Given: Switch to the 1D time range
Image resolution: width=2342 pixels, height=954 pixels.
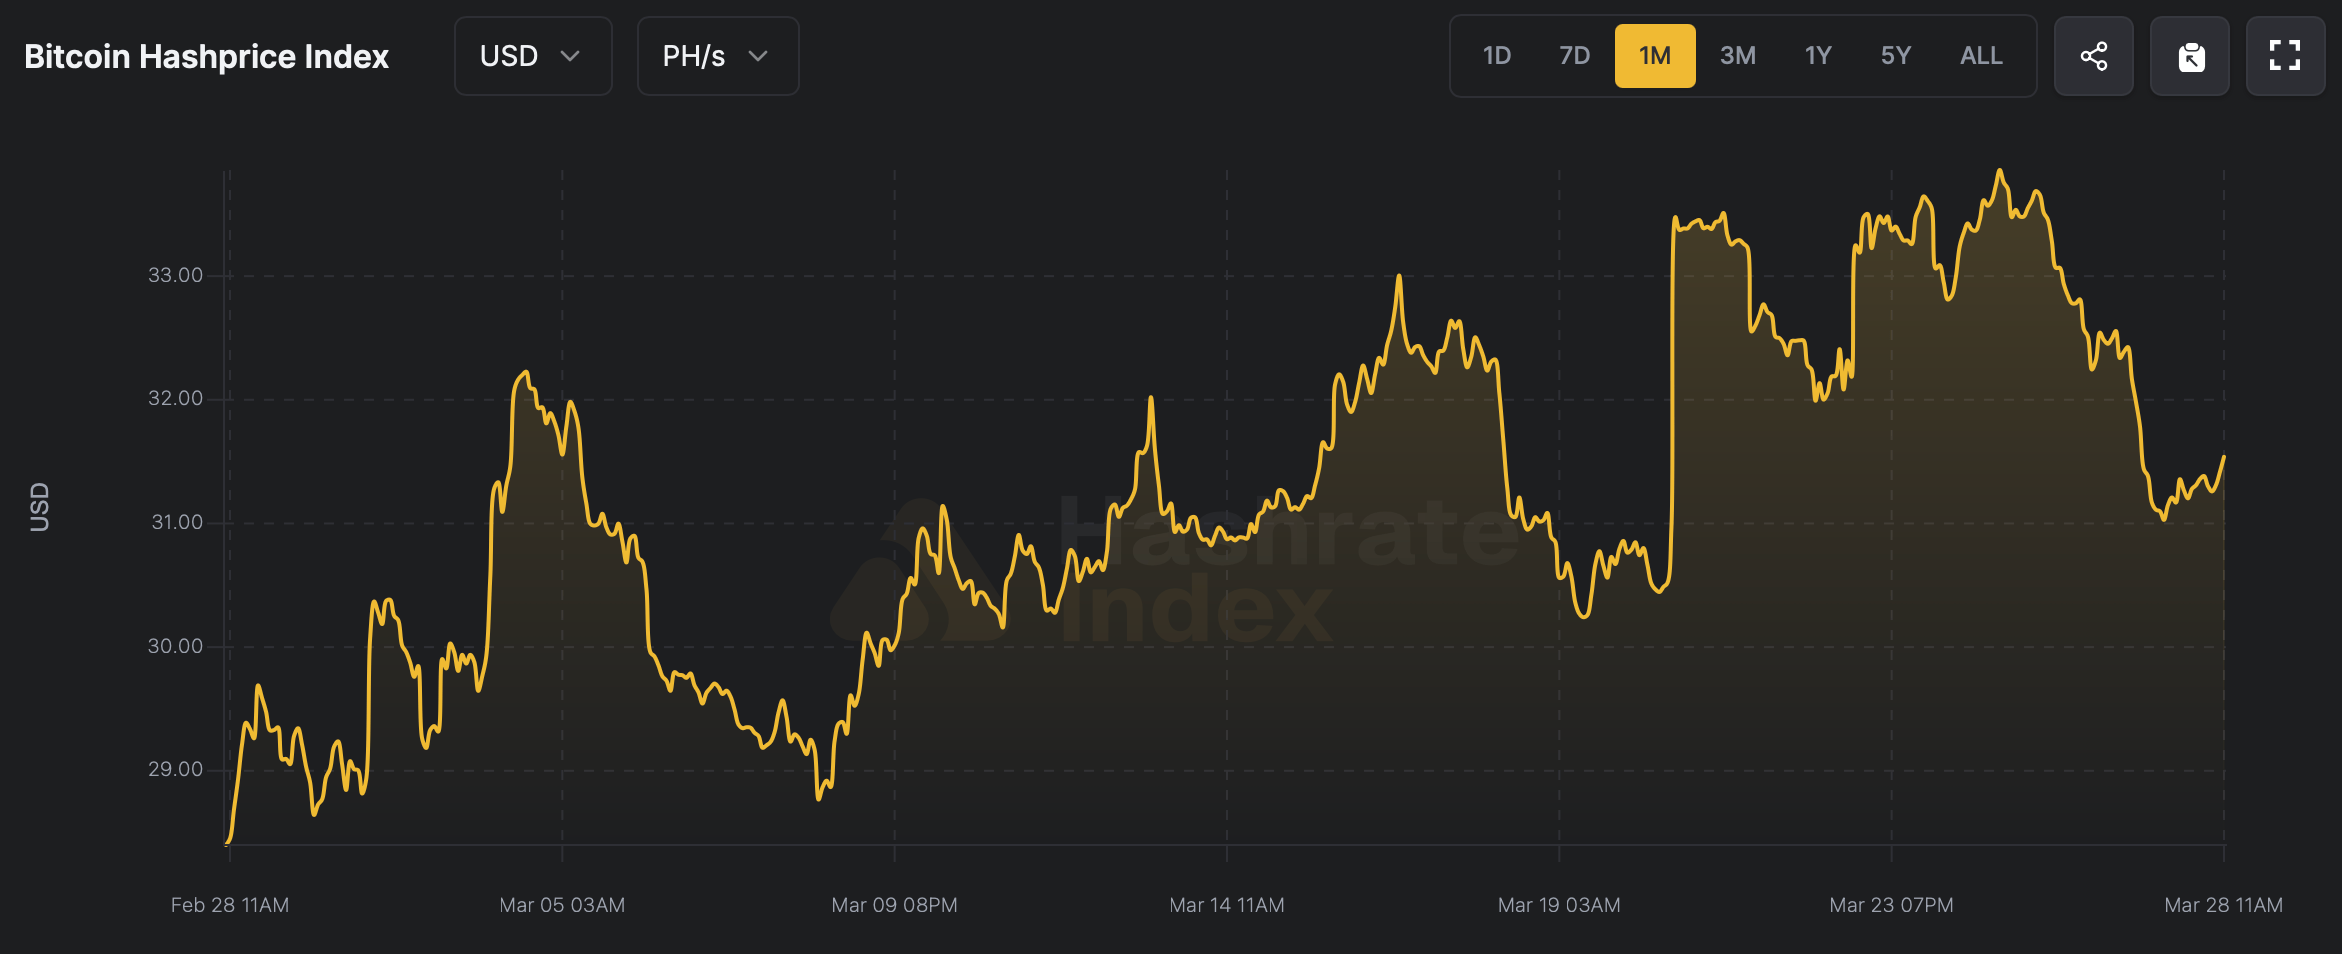Looking at the screenshot, I should pyautogui.click(x=1496, y=56).
